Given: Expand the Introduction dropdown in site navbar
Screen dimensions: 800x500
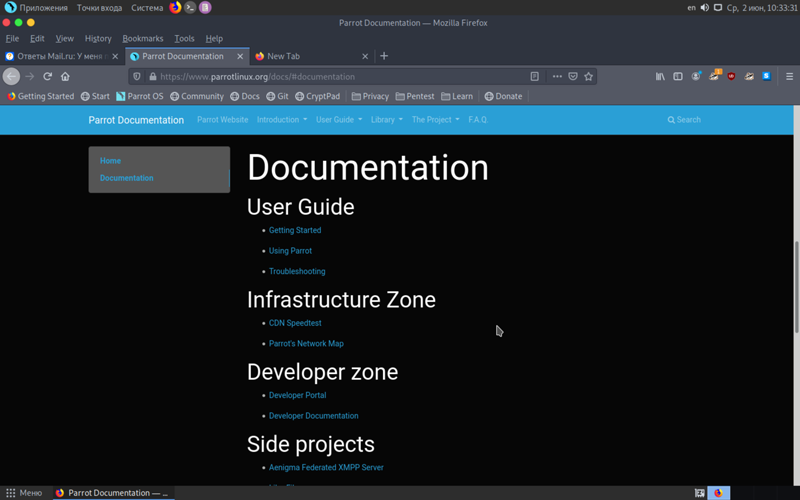Looking at the screenshot, I should click(282, 119).
